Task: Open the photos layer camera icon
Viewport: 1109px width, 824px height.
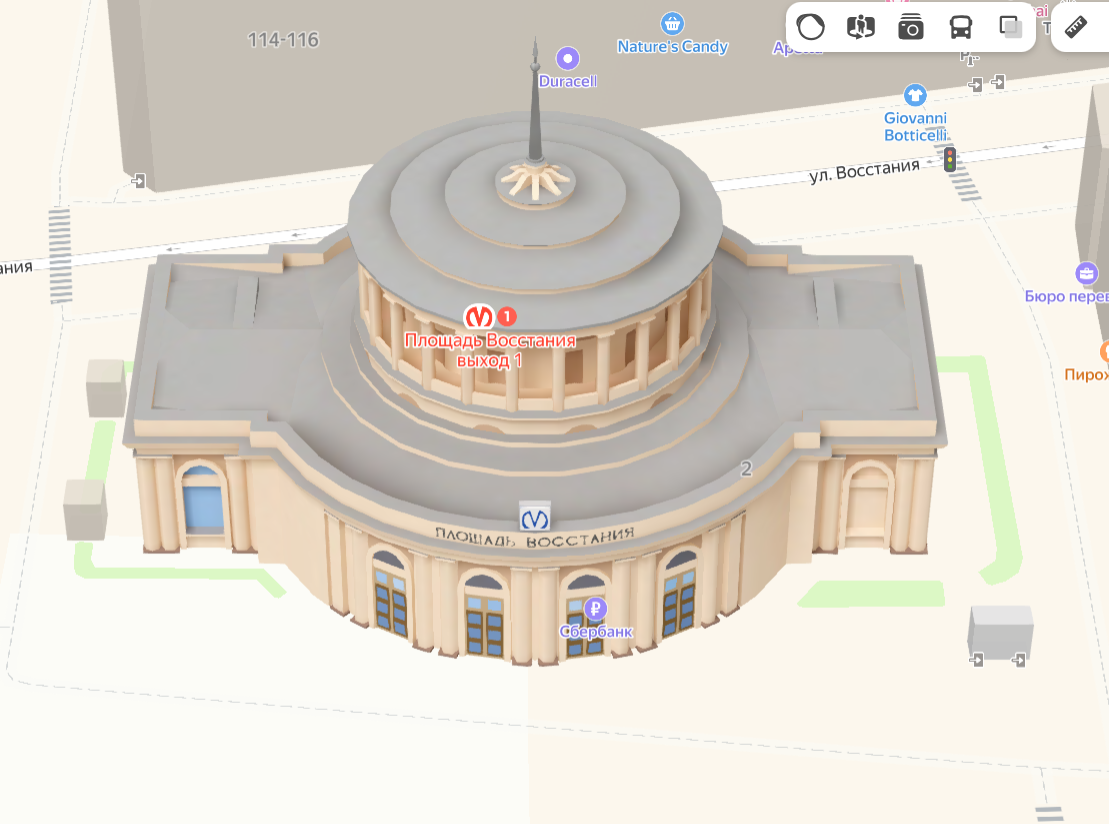Action: coord(911,28)
